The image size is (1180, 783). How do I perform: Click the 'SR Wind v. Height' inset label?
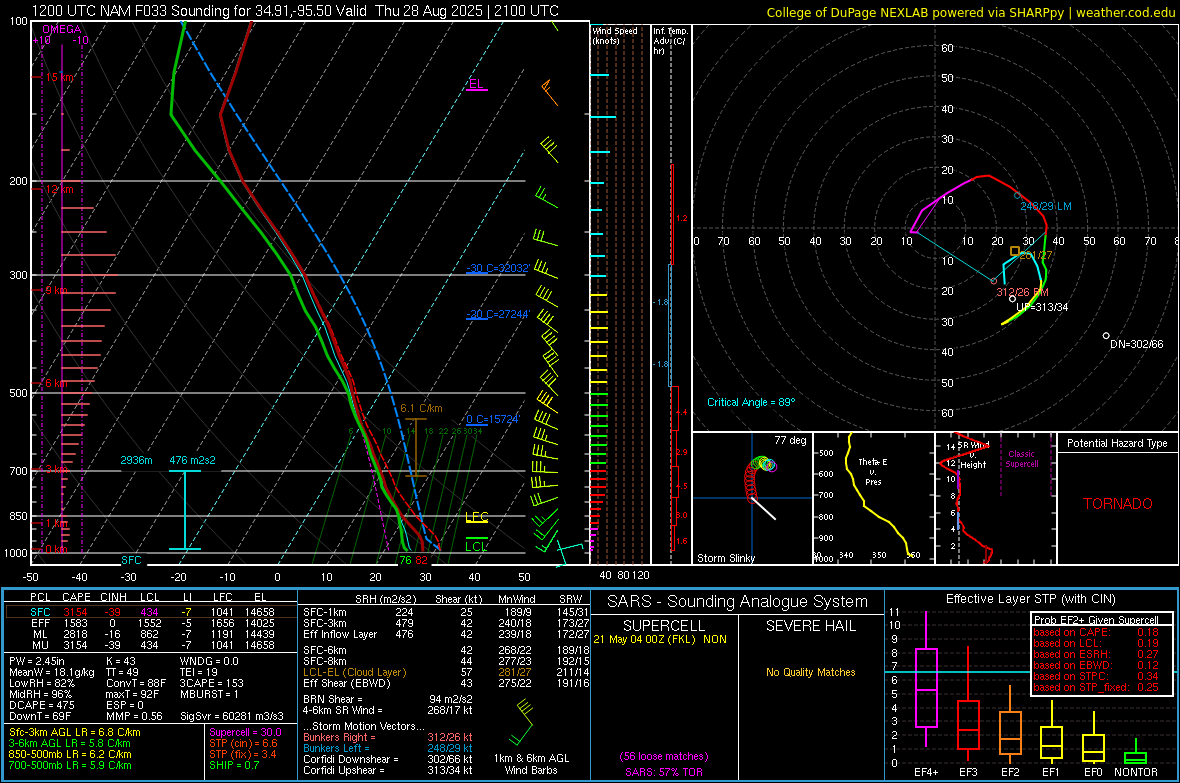click(972, 455)
